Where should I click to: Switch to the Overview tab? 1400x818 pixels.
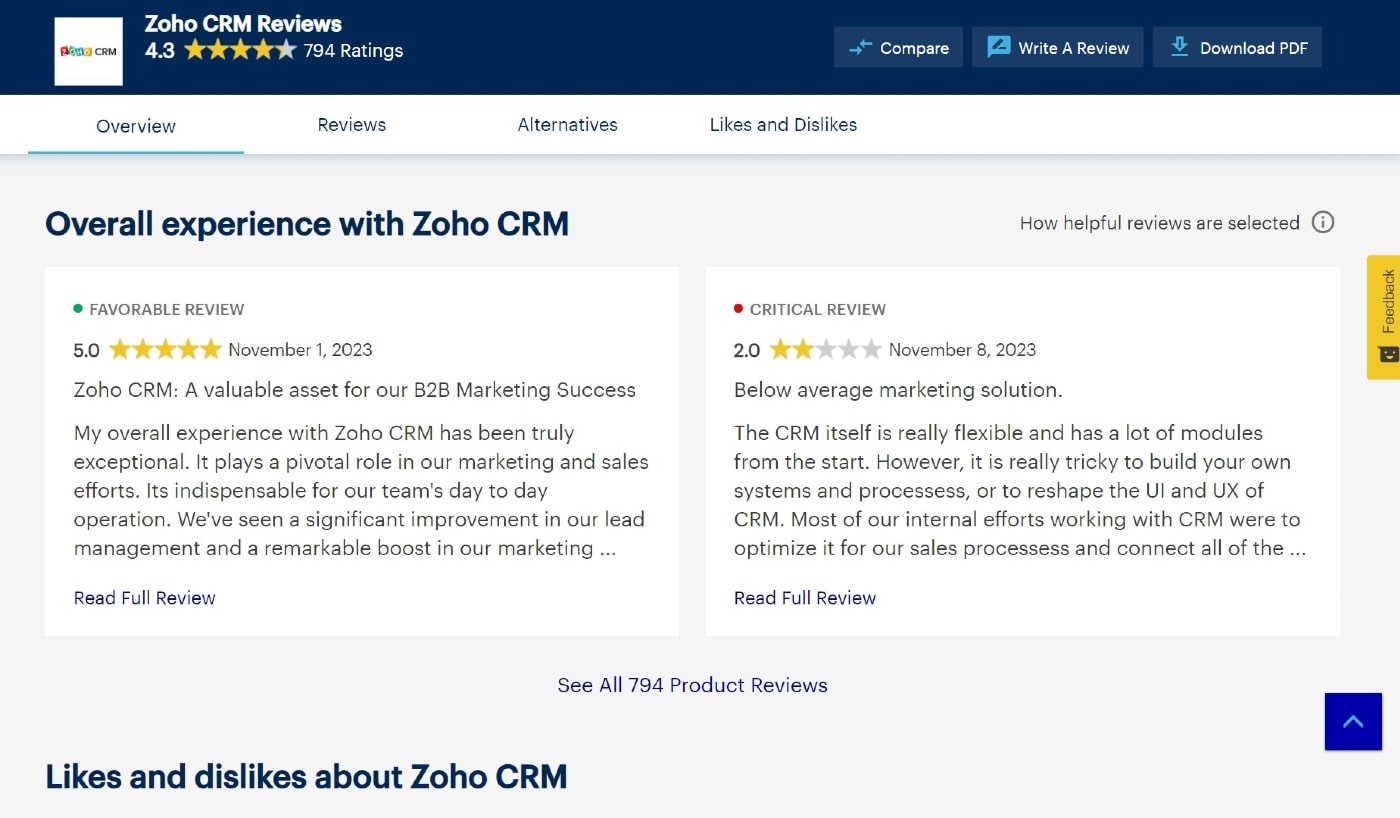pos(136,126)
